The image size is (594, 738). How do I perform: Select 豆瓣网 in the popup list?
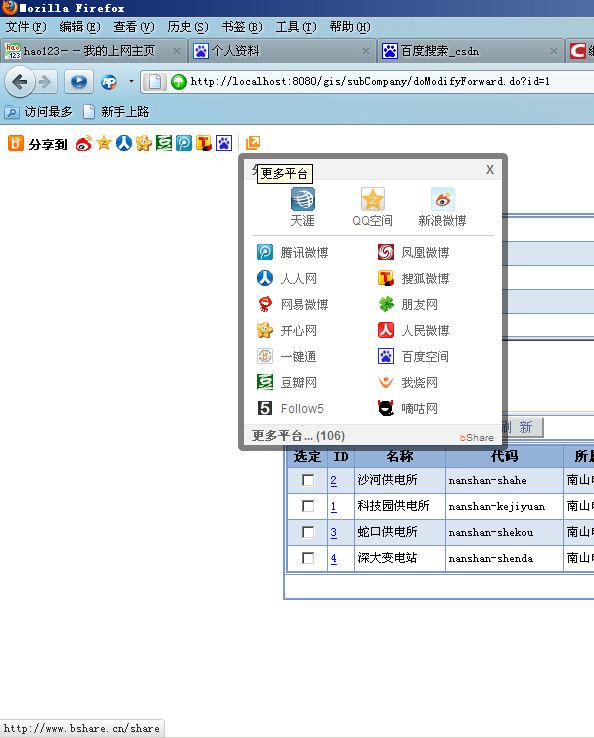(287, 382)
